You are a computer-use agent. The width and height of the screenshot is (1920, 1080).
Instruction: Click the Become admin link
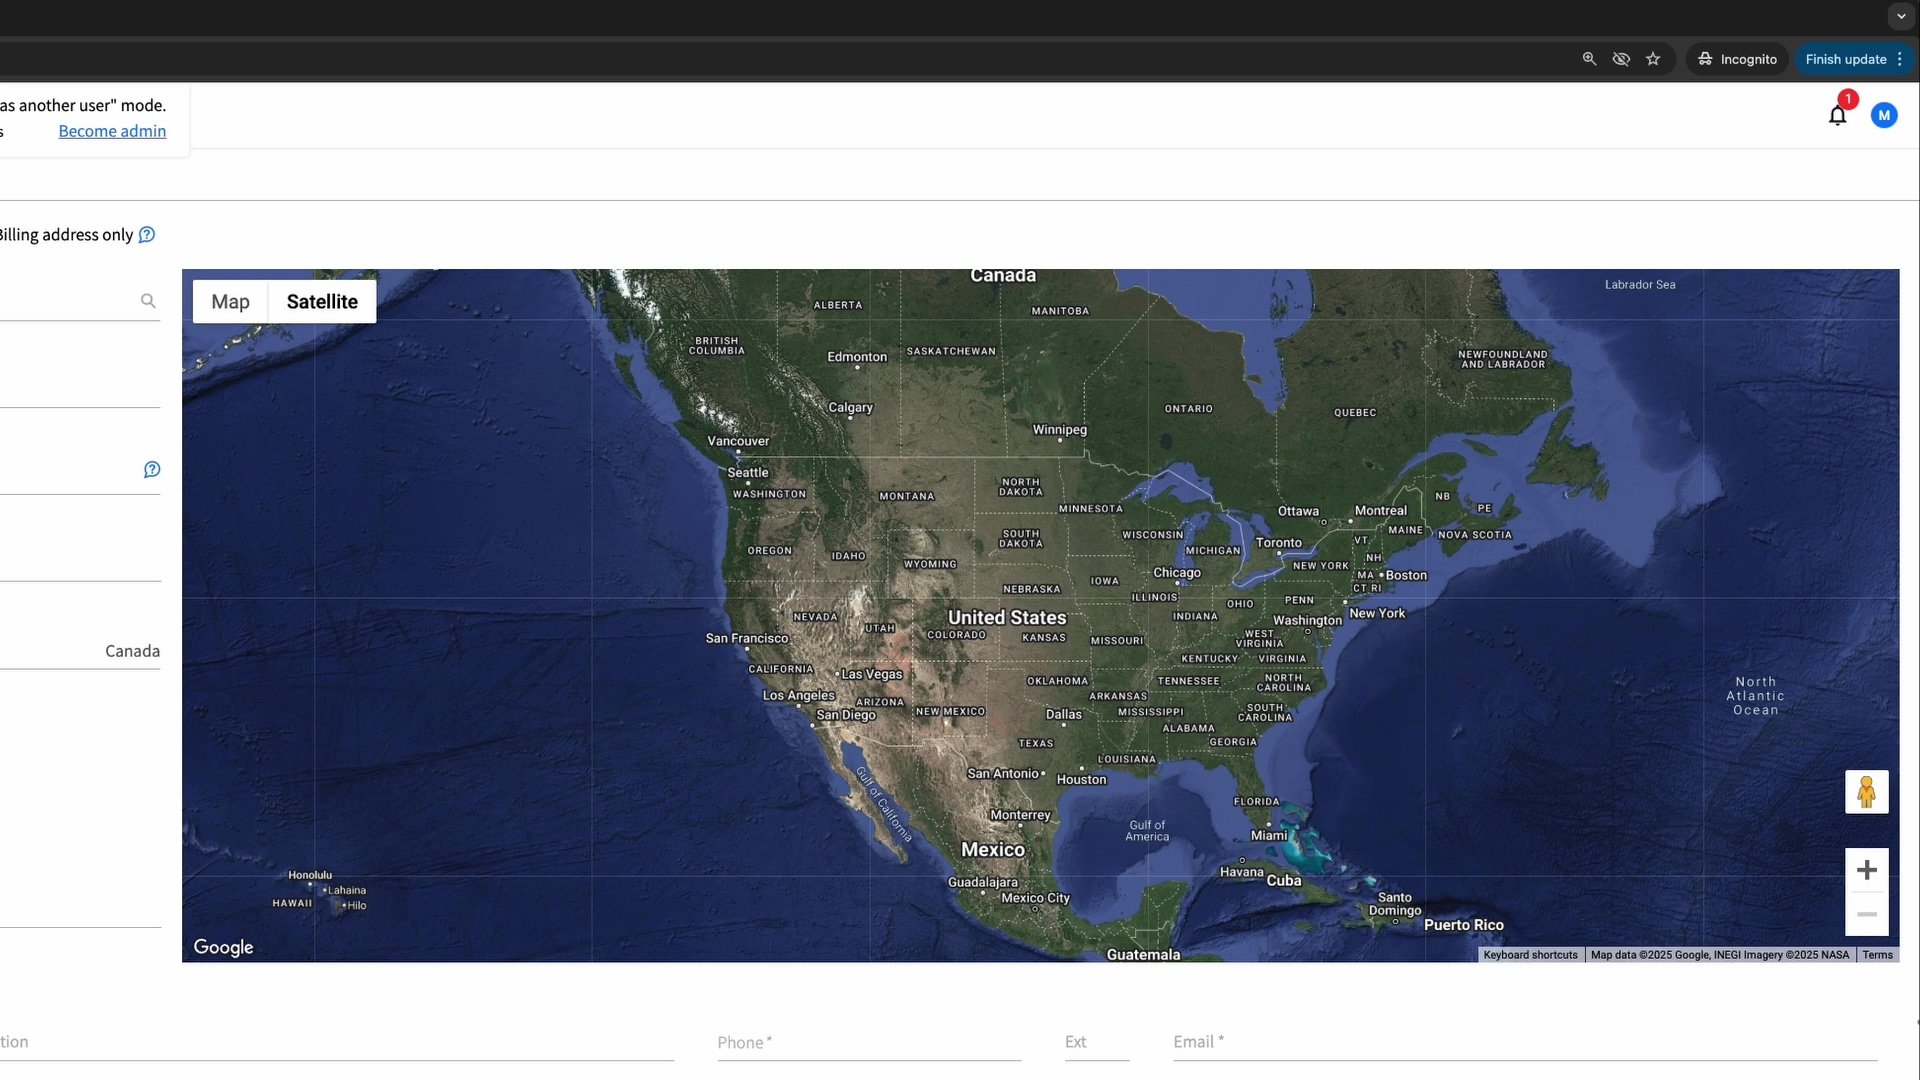pyautogui.click(x=112, y=131)
